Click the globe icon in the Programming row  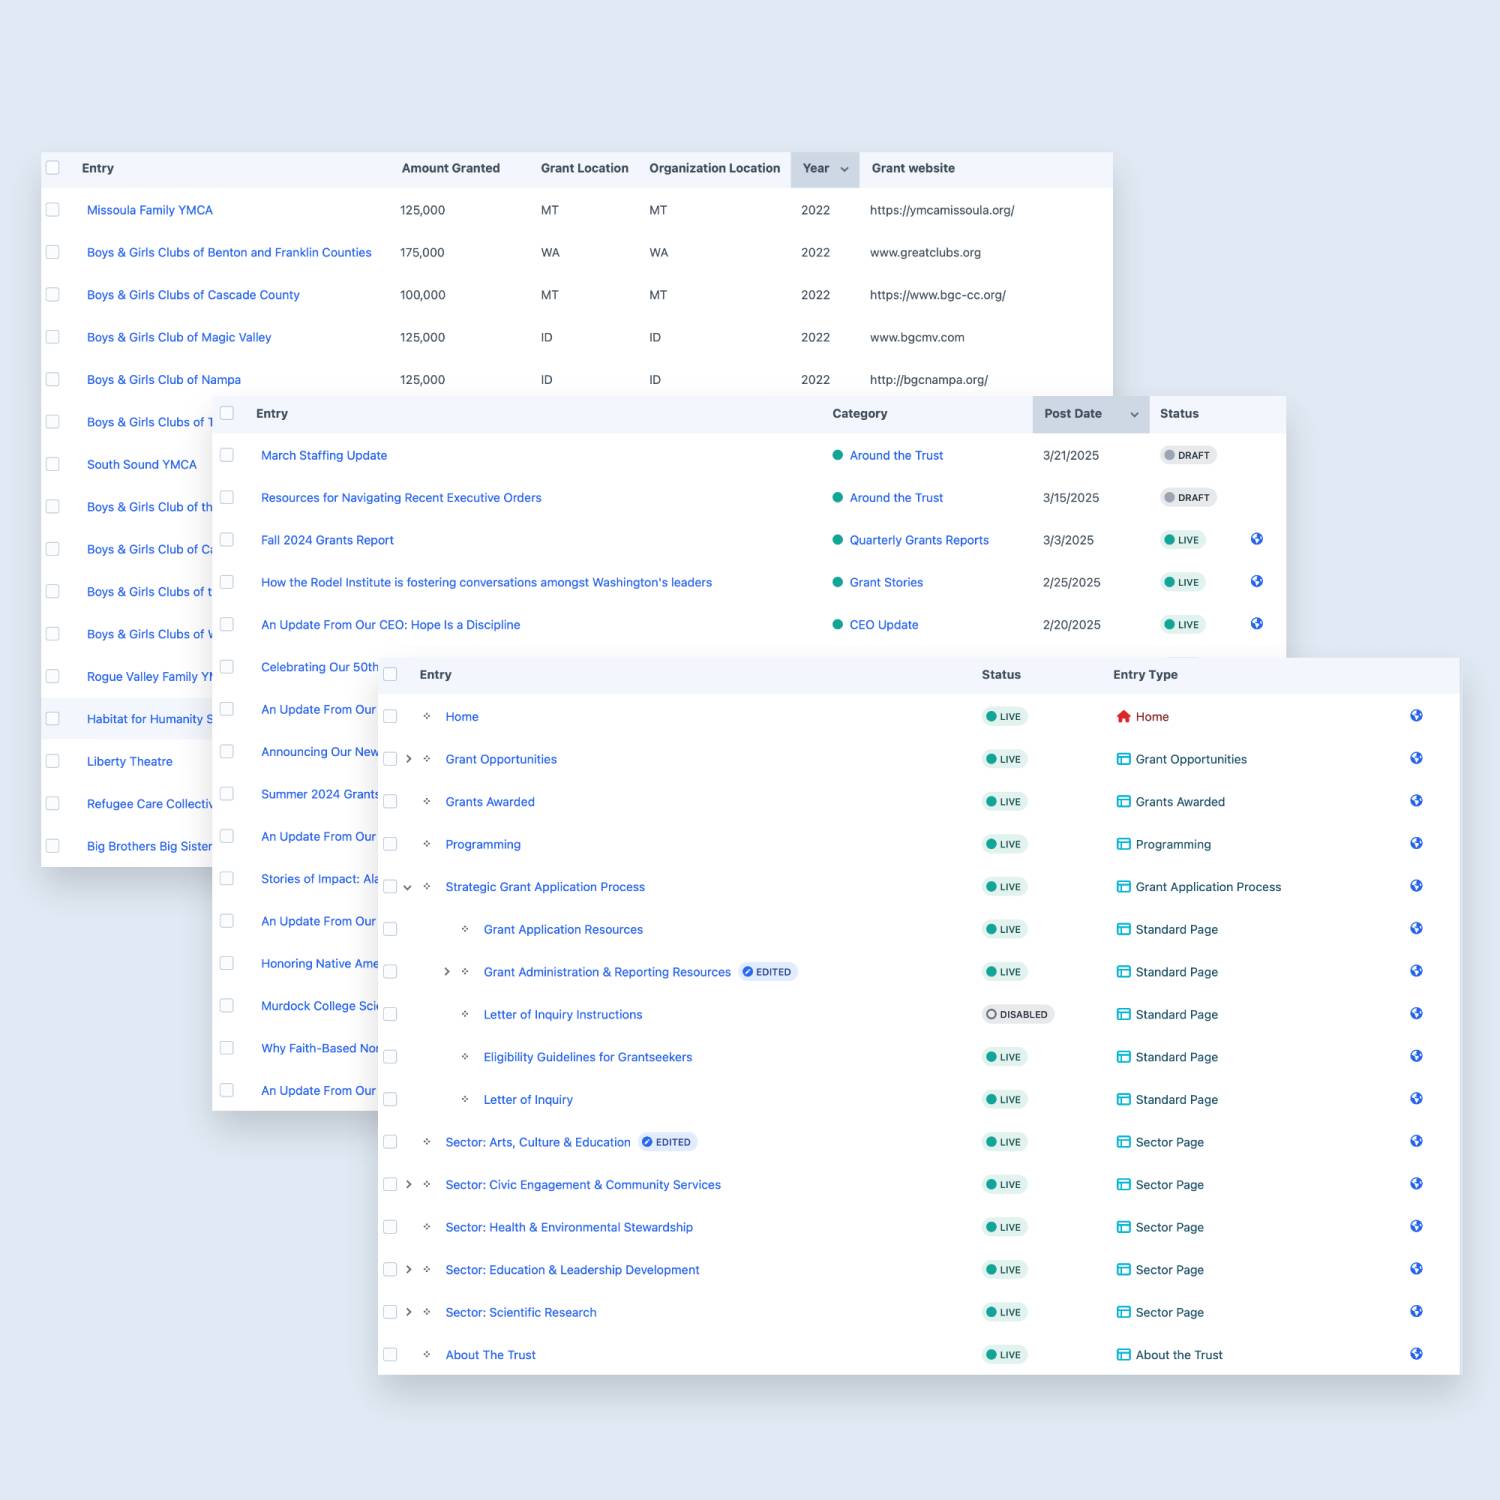click(x=1416, y=843)
